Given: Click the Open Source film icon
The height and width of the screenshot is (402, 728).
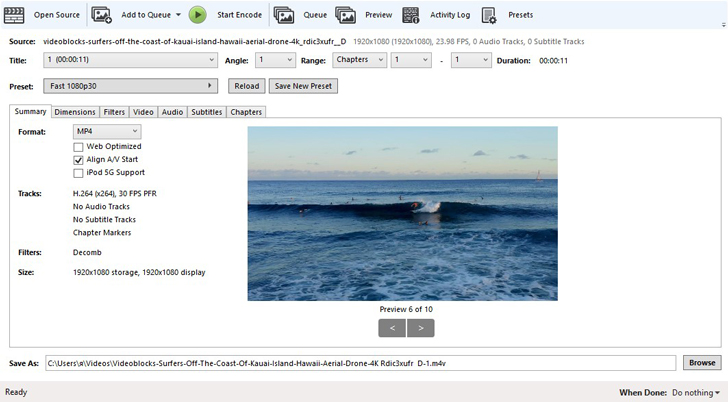Looking at the screenshot, I should coord(14,15).
